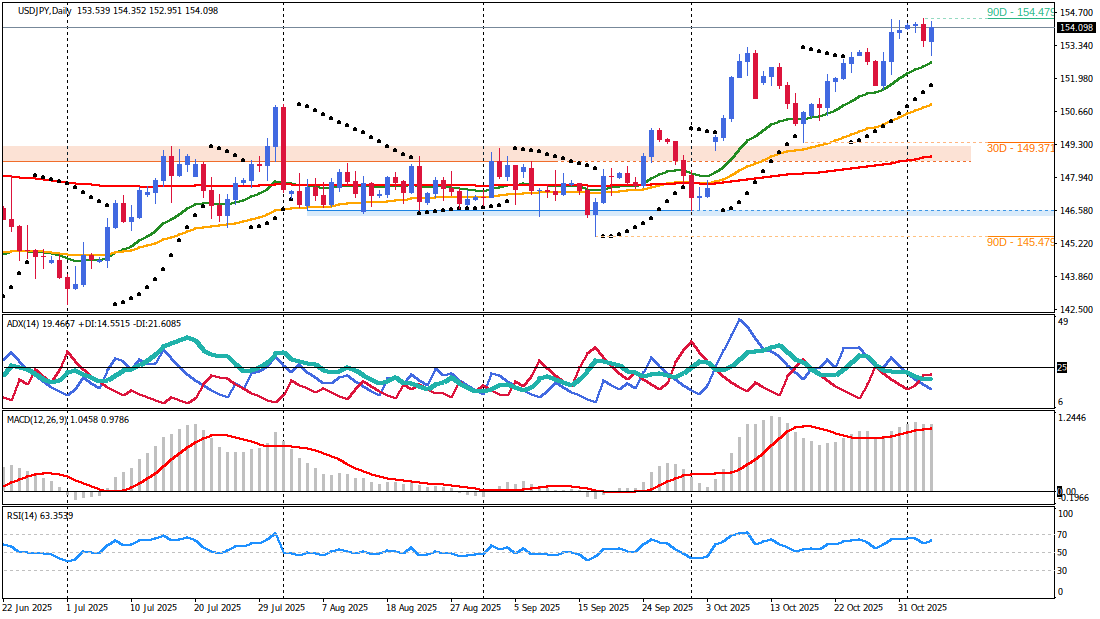Click the 24 Sep 2025 date label
This screenshot has width=1100, height=619.
667,608
